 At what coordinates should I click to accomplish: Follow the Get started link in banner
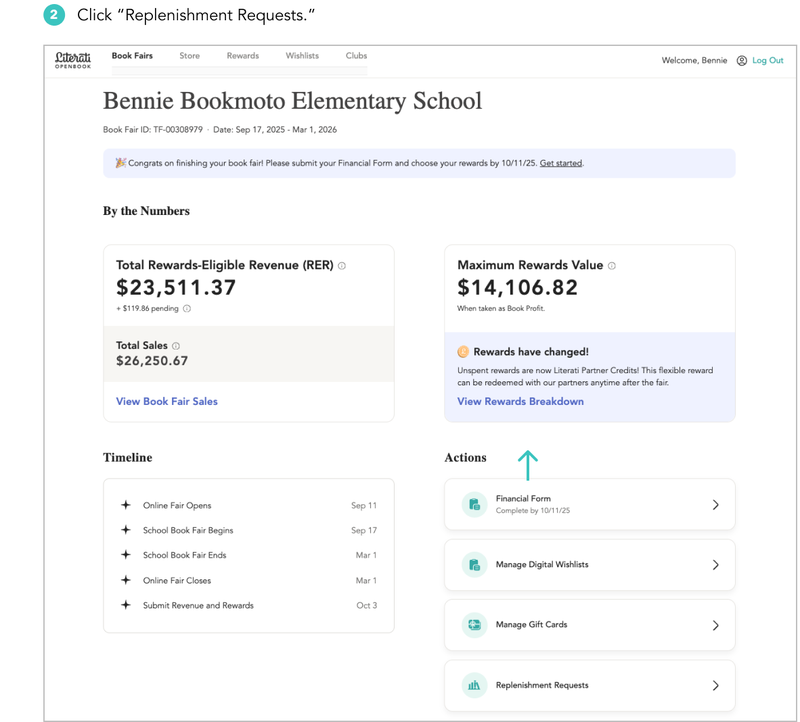(x=561, y=163)
